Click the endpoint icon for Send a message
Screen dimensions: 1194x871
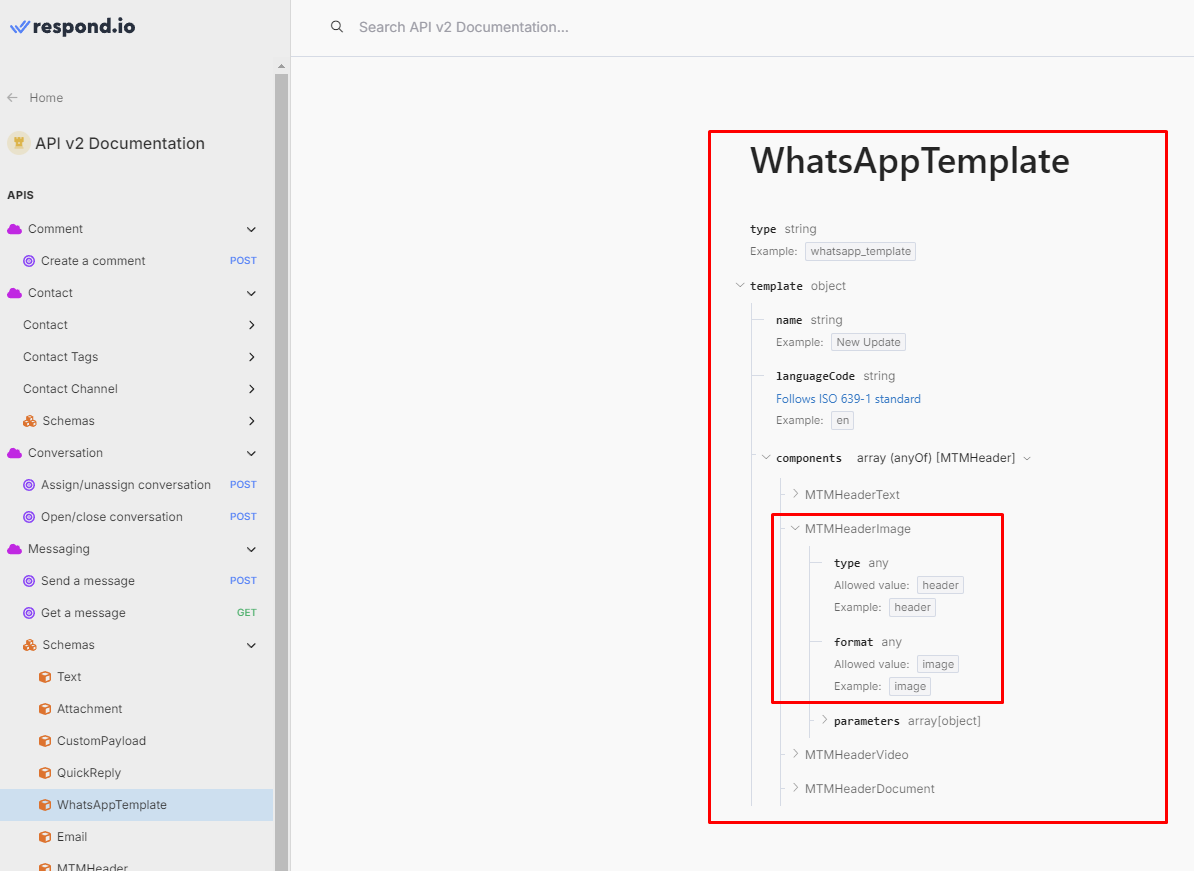pyautogui.click(x=29, y=581)
